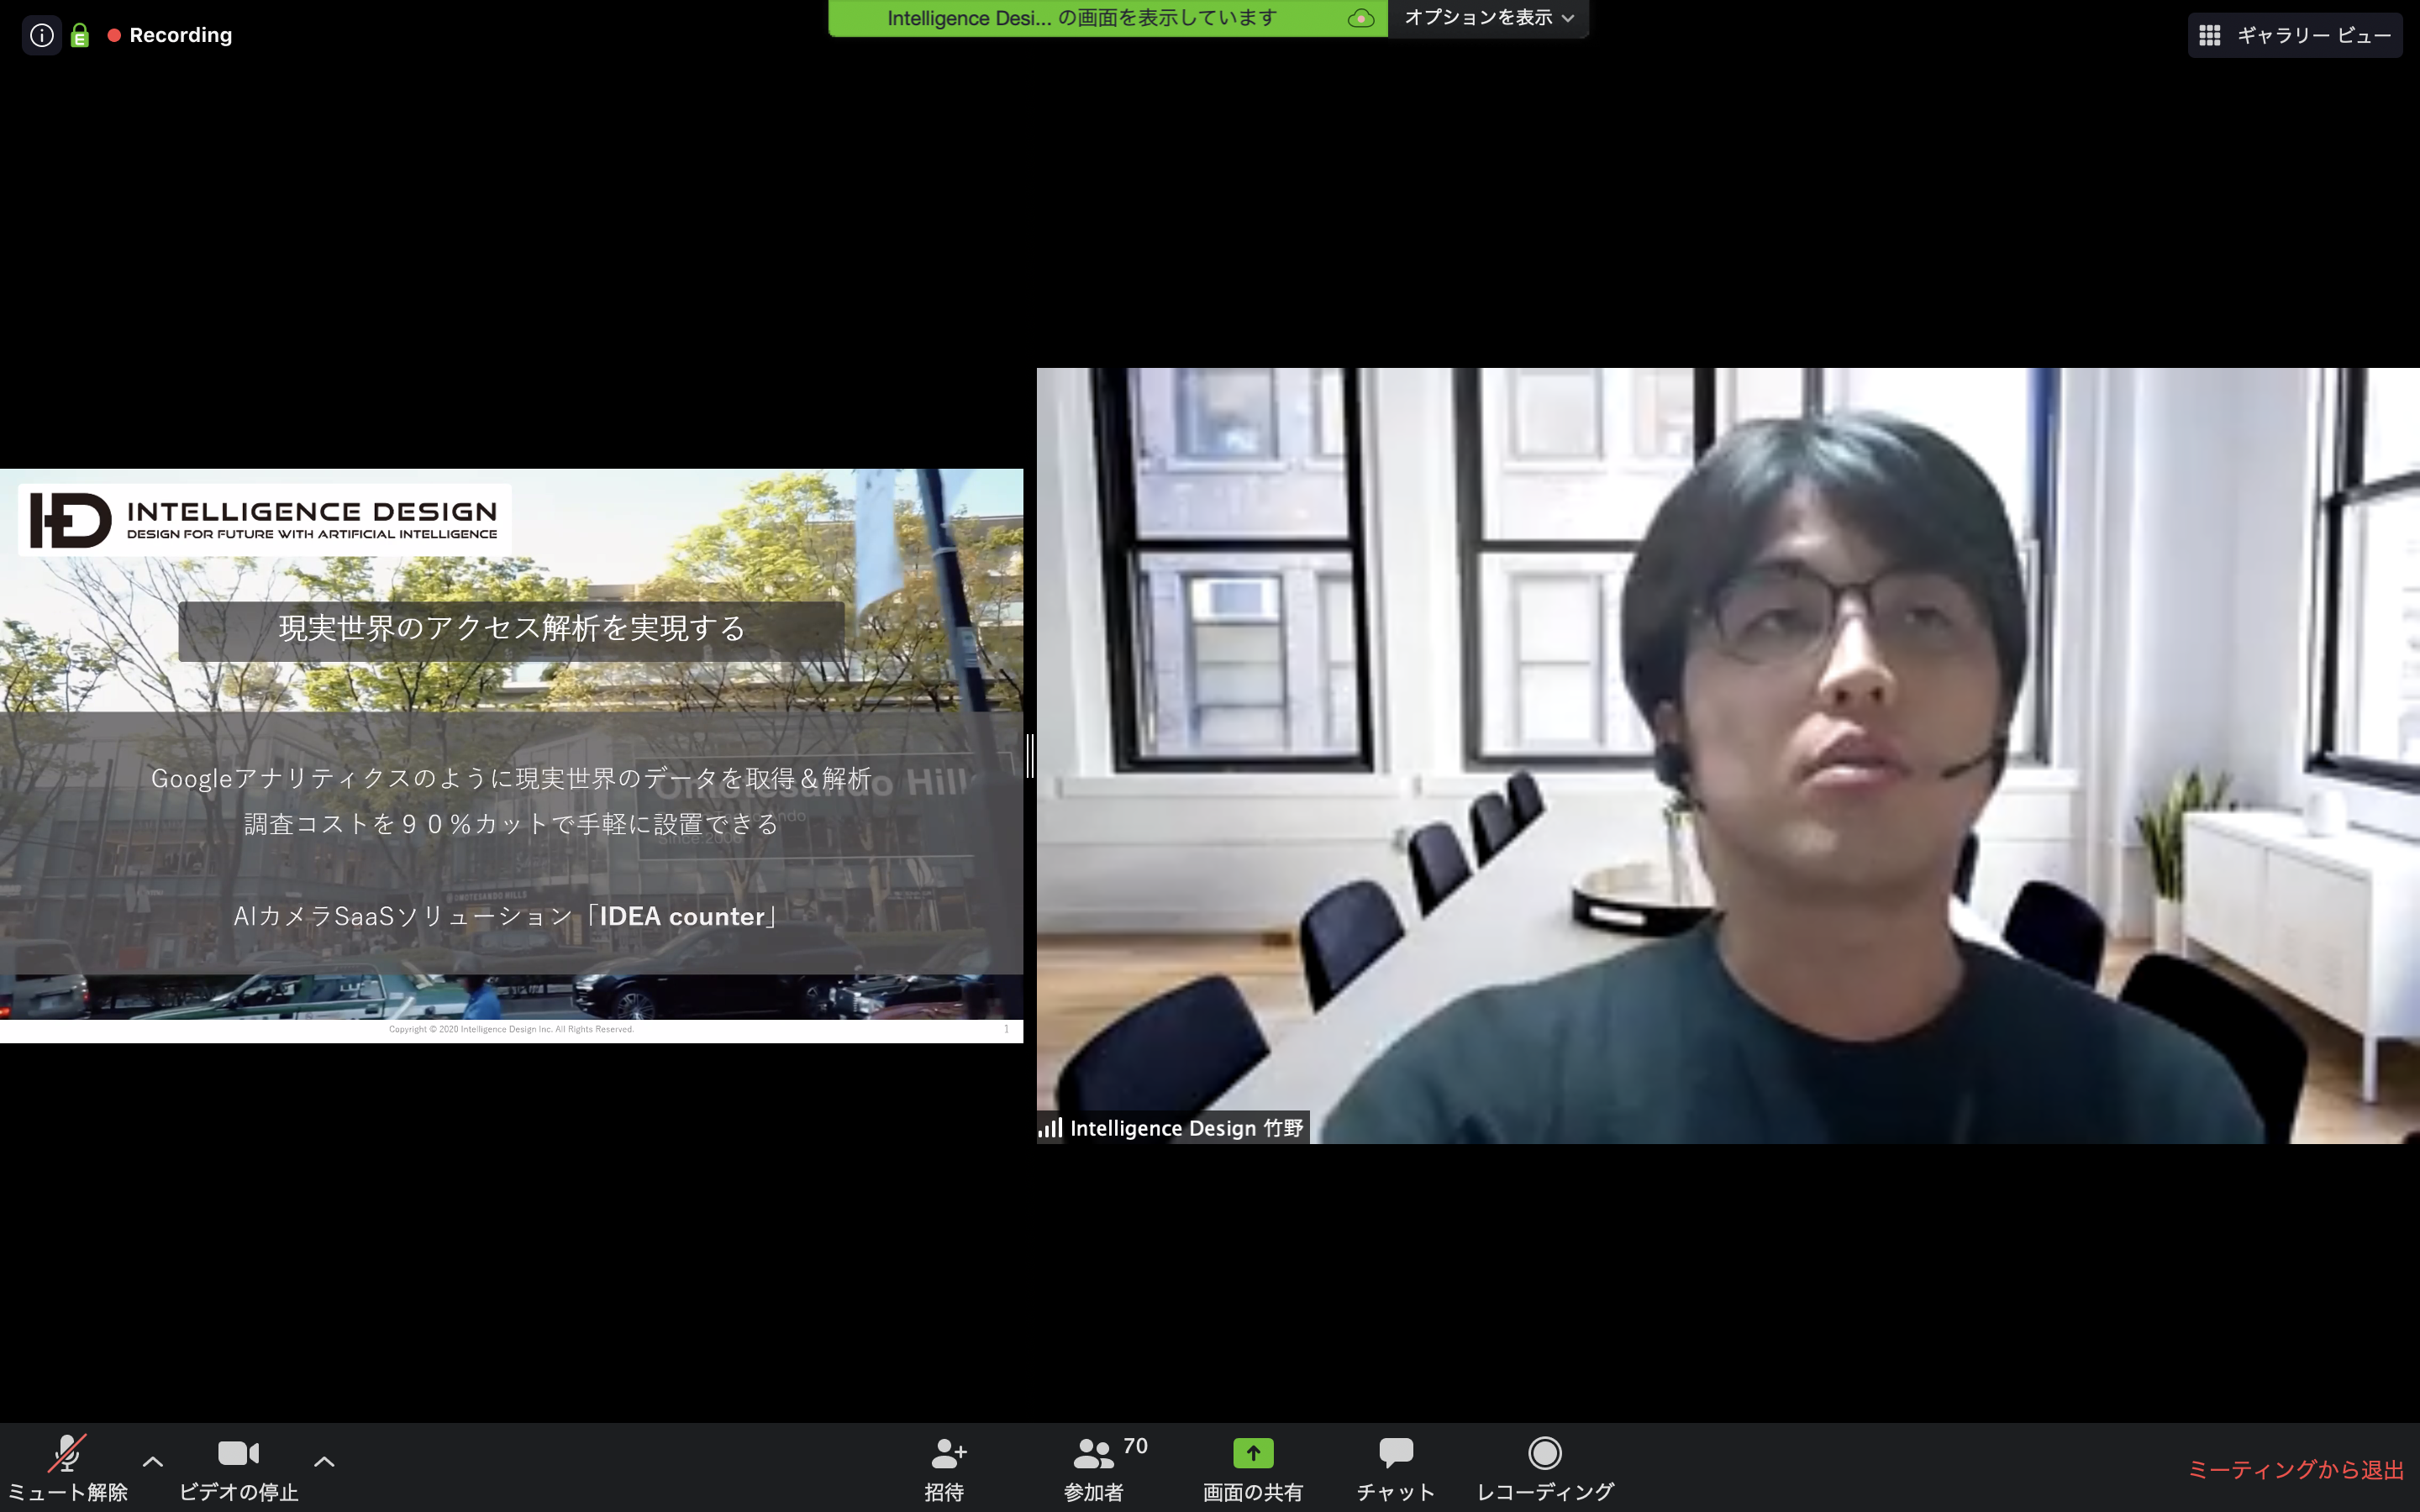
Task: Click the Intelligence Design 竹野 name label
Action: coord(1185,1128)
